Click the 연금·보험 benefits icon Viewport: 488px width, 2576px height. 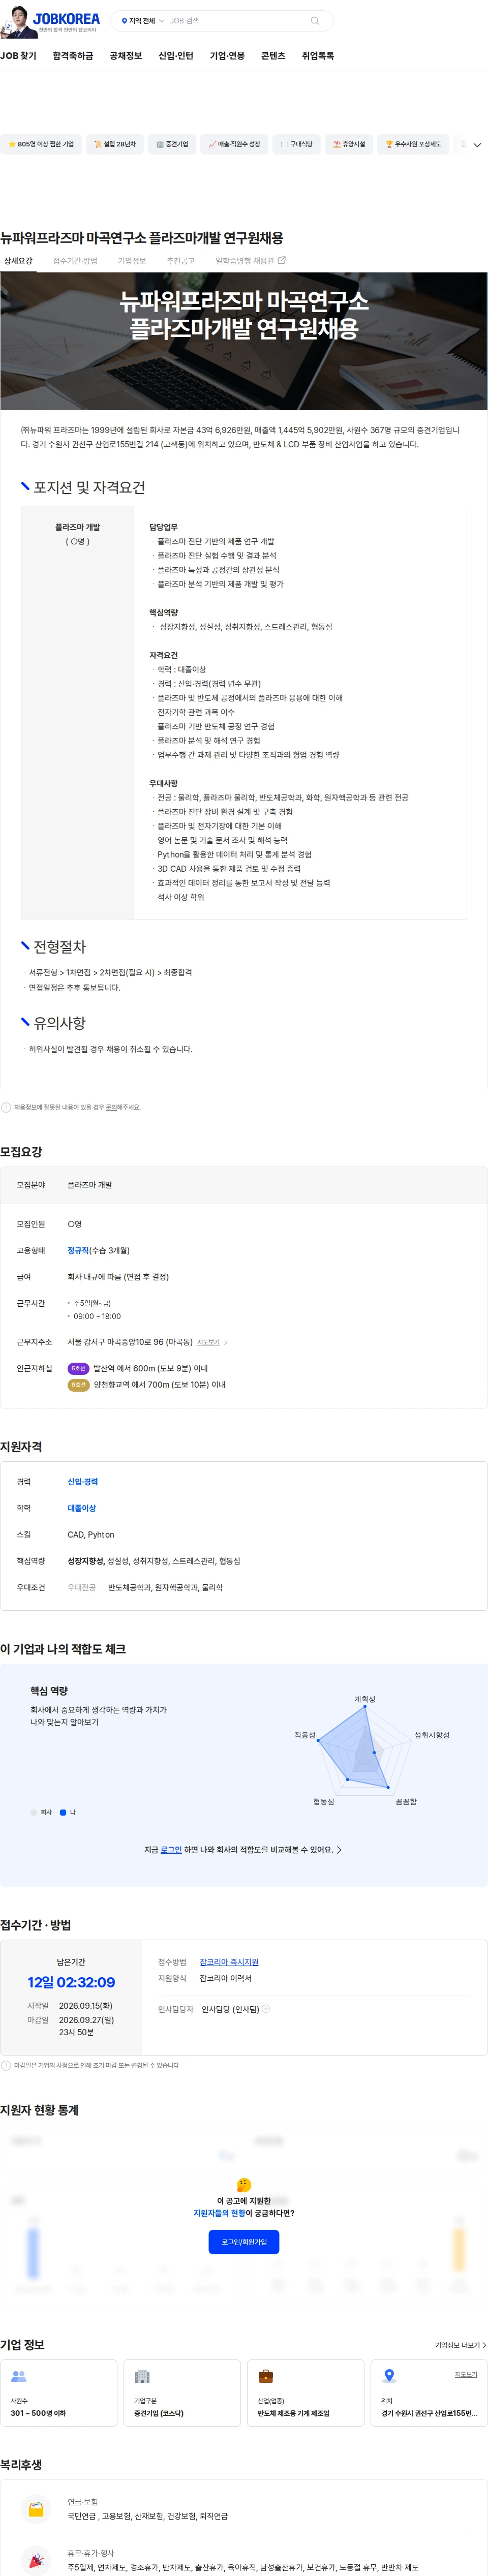36,2509
